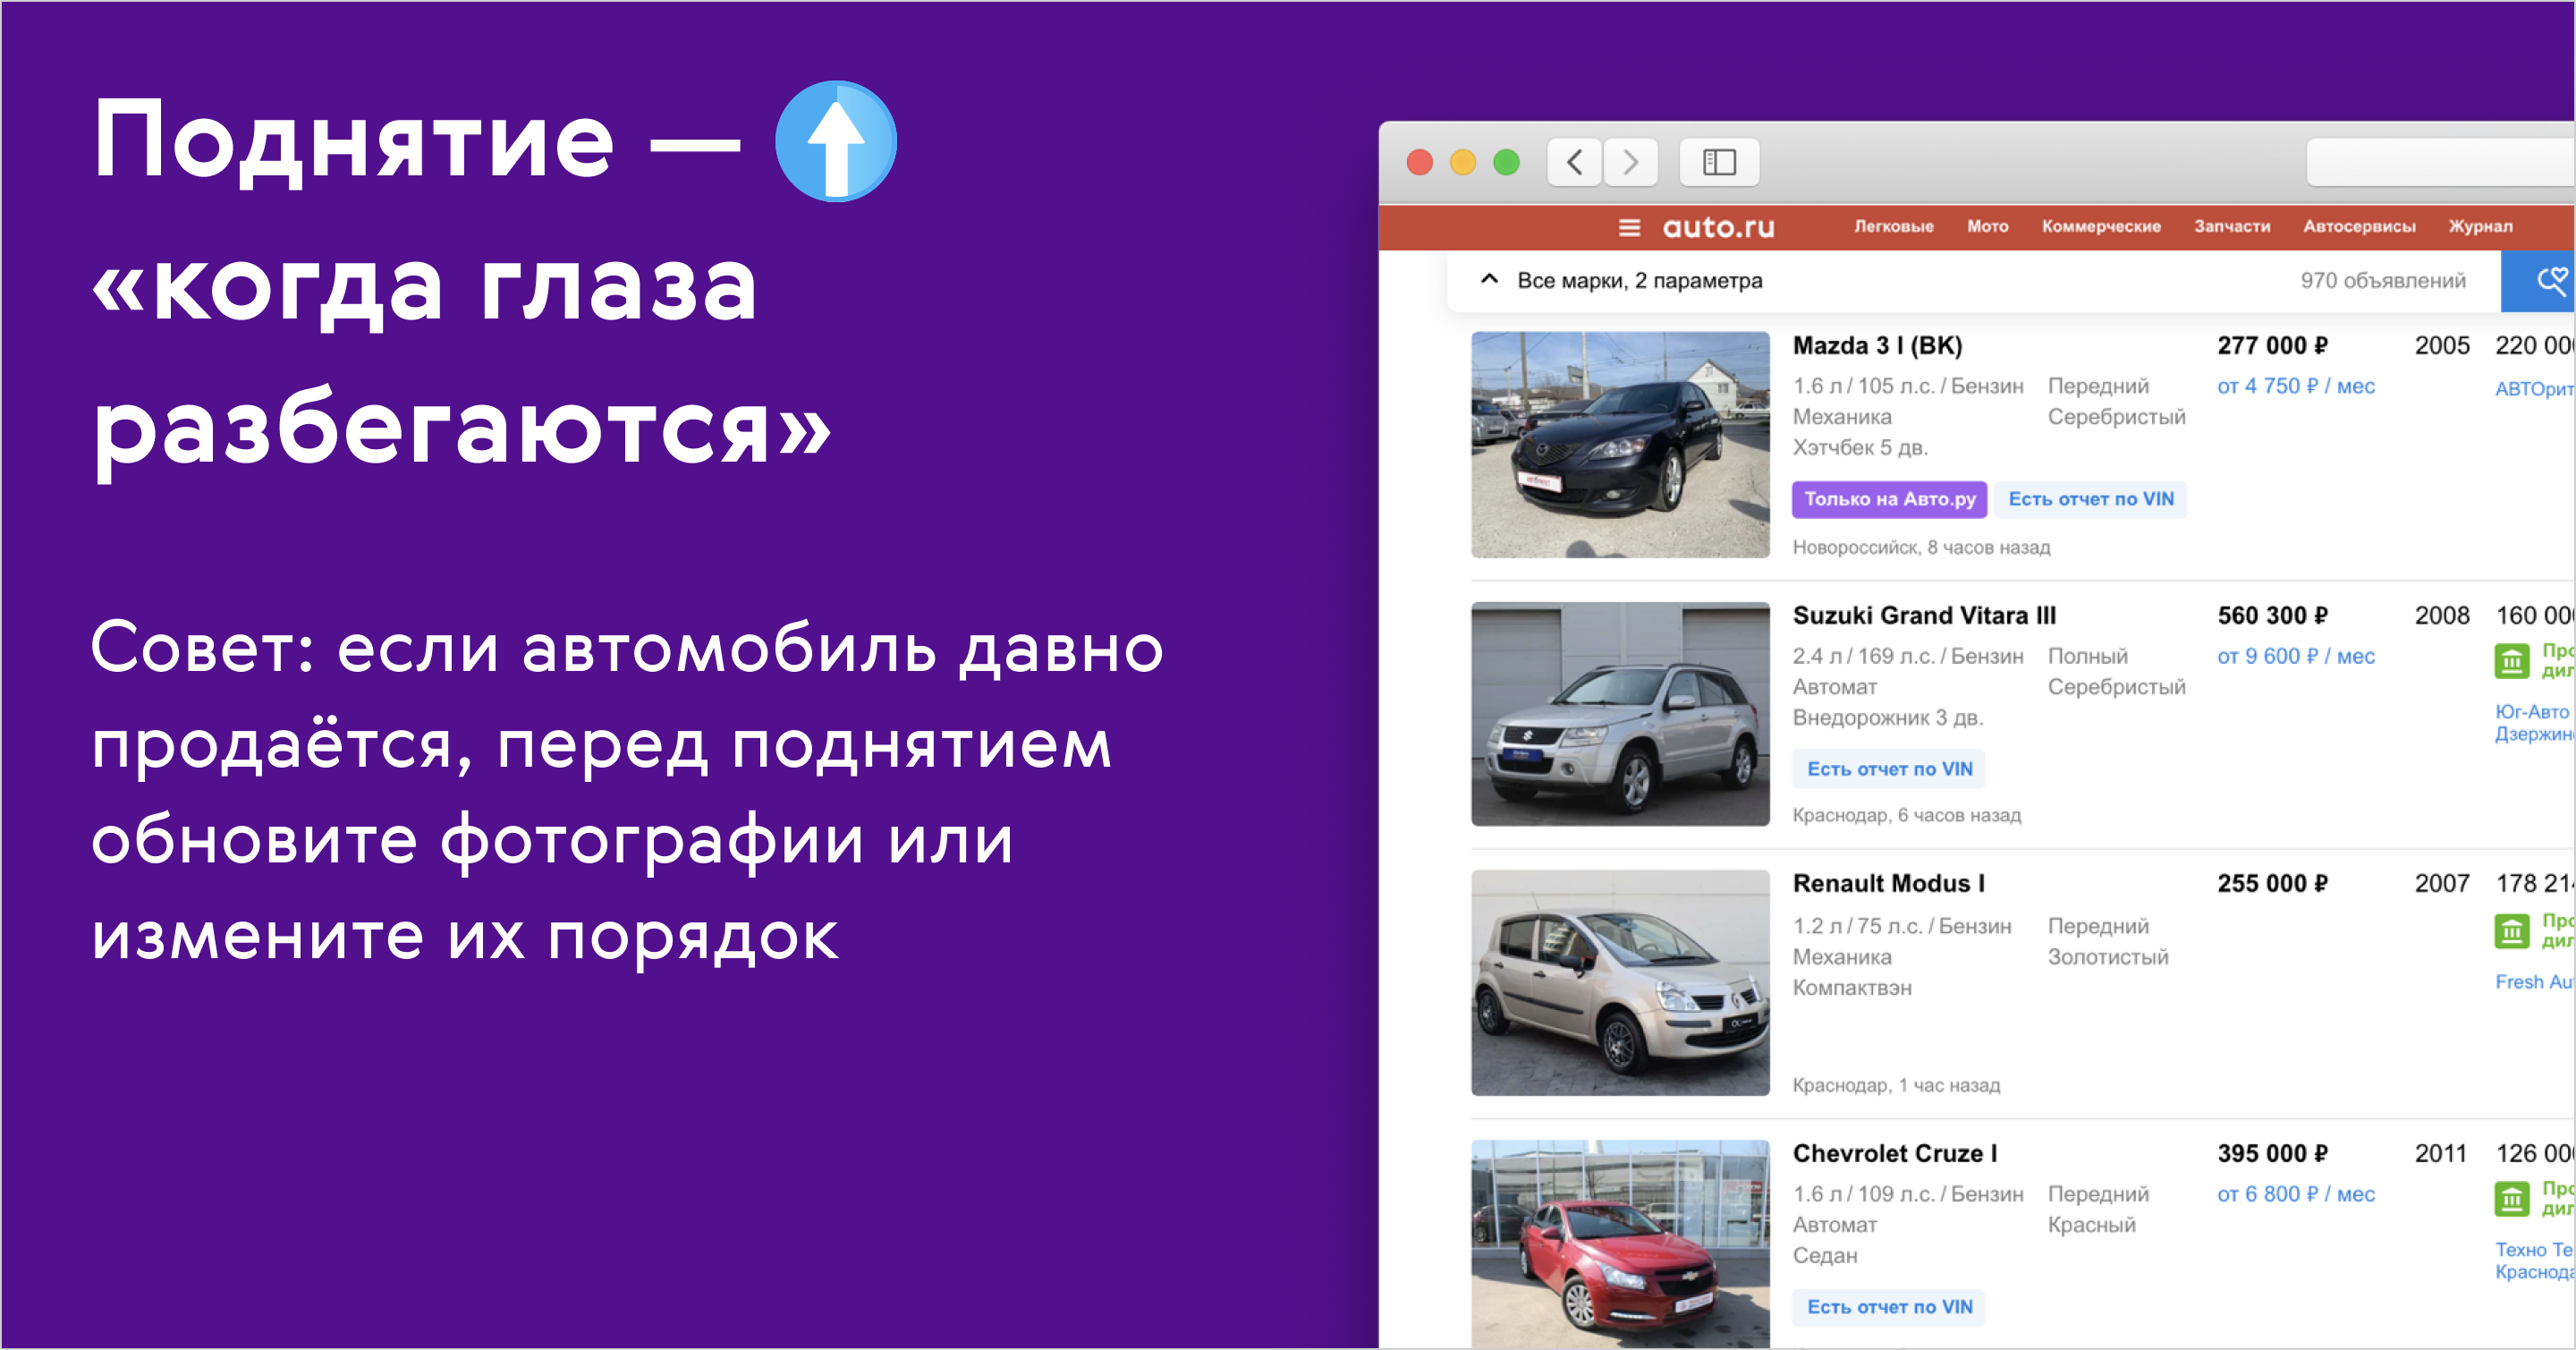Viewport: 2576px width, 1350px height.
Task: Collapse the 'Все марки, 2 параметра' chevron
Action: point(1489,280)
